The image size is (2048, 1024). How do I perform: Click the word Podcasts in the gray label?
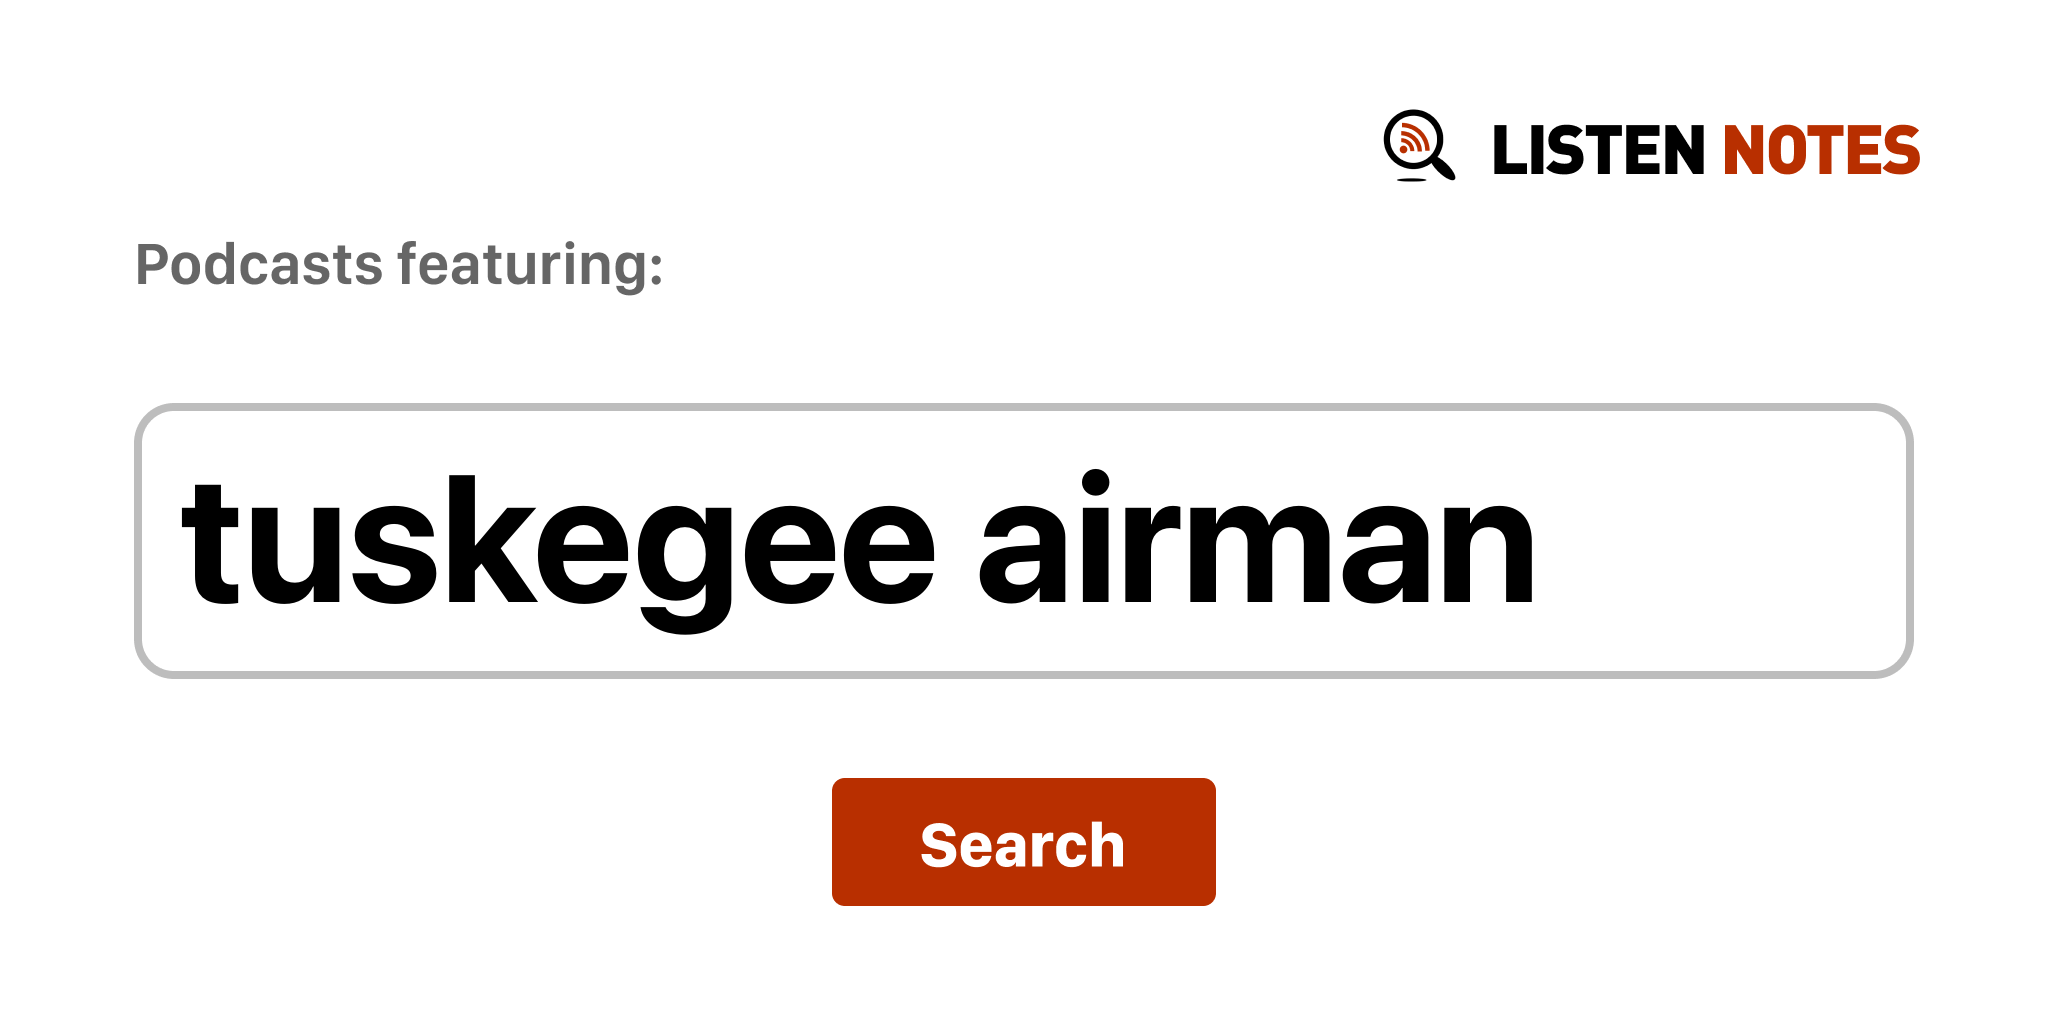(x=259, y=265)
